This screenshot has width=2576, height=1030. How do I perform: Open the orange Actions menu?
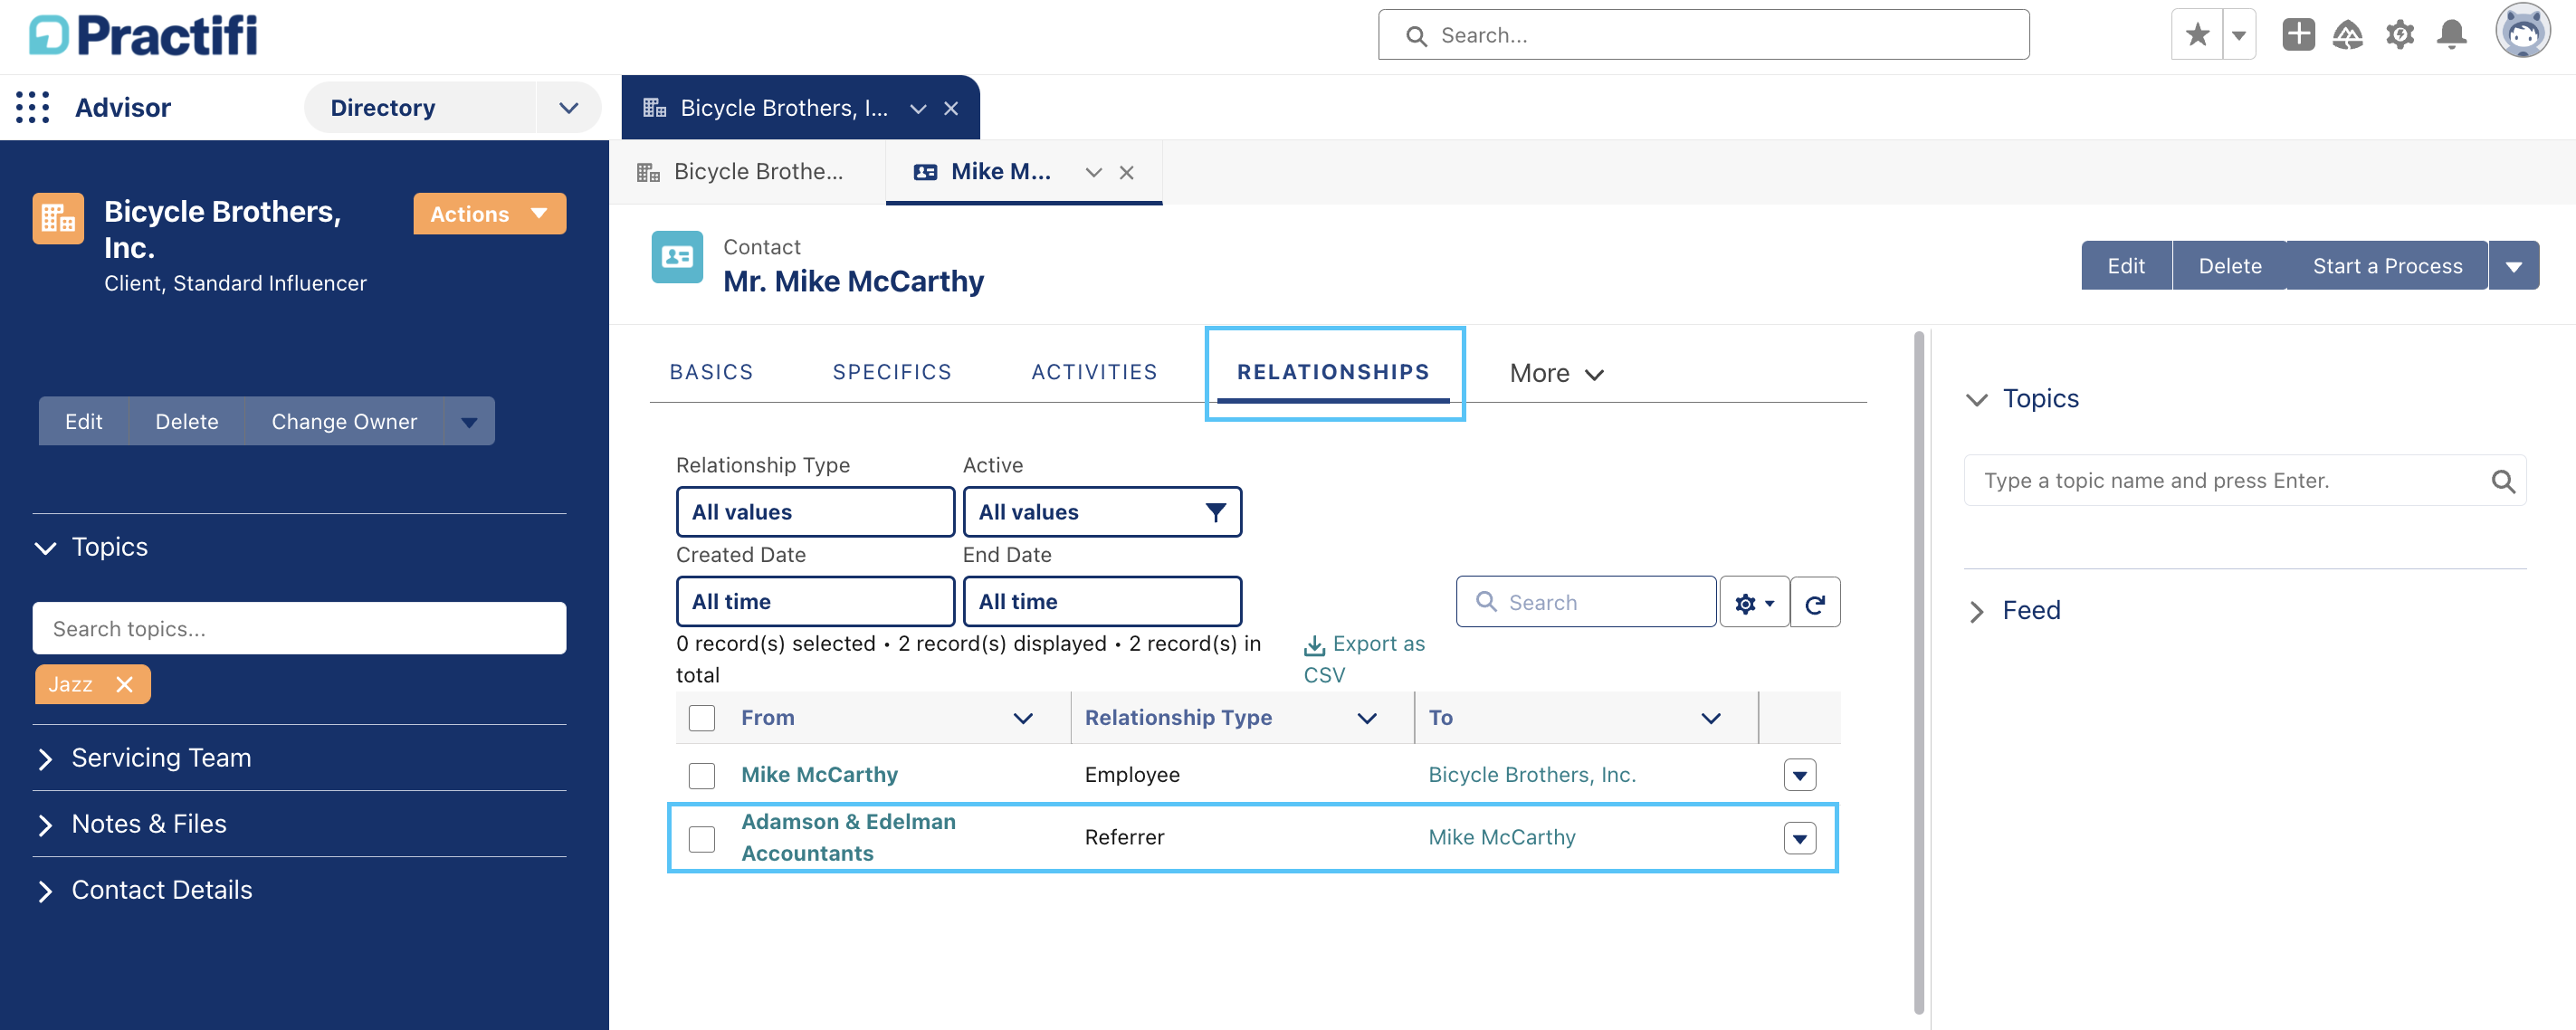(x=490, y=214)
